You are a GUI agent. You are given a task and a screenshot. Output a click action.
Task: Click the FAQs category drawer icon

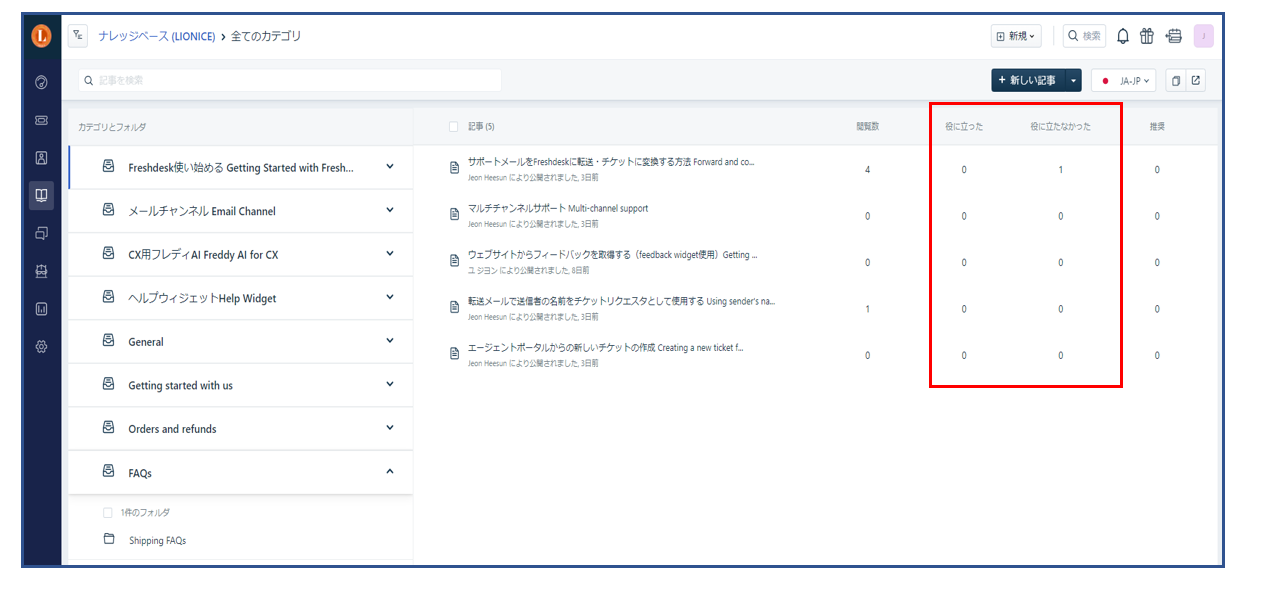[x=108, y=471]
